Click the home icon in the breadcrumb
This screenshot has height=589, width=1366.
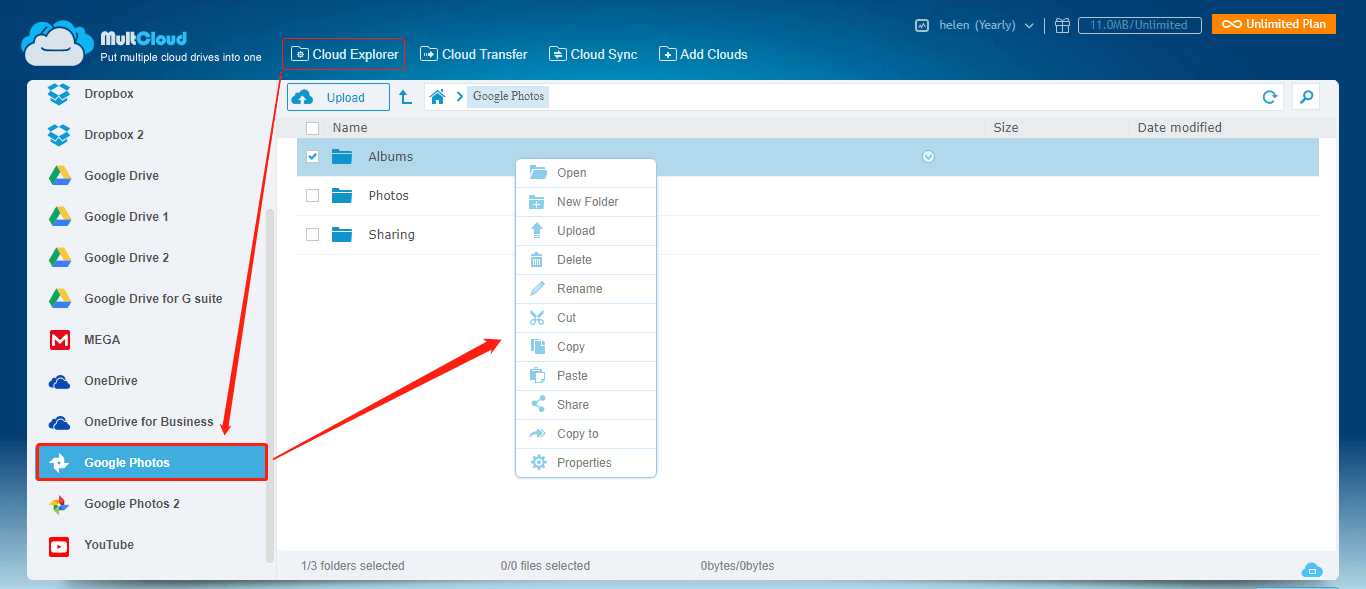pos(437,97)
